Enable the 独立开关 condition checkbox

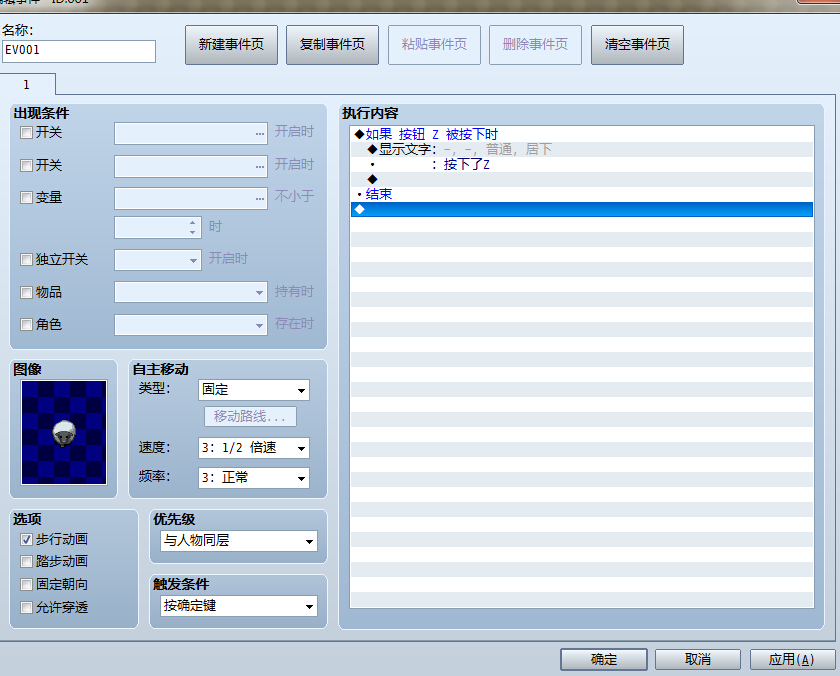pyautogui.click(x=26, y=260)
